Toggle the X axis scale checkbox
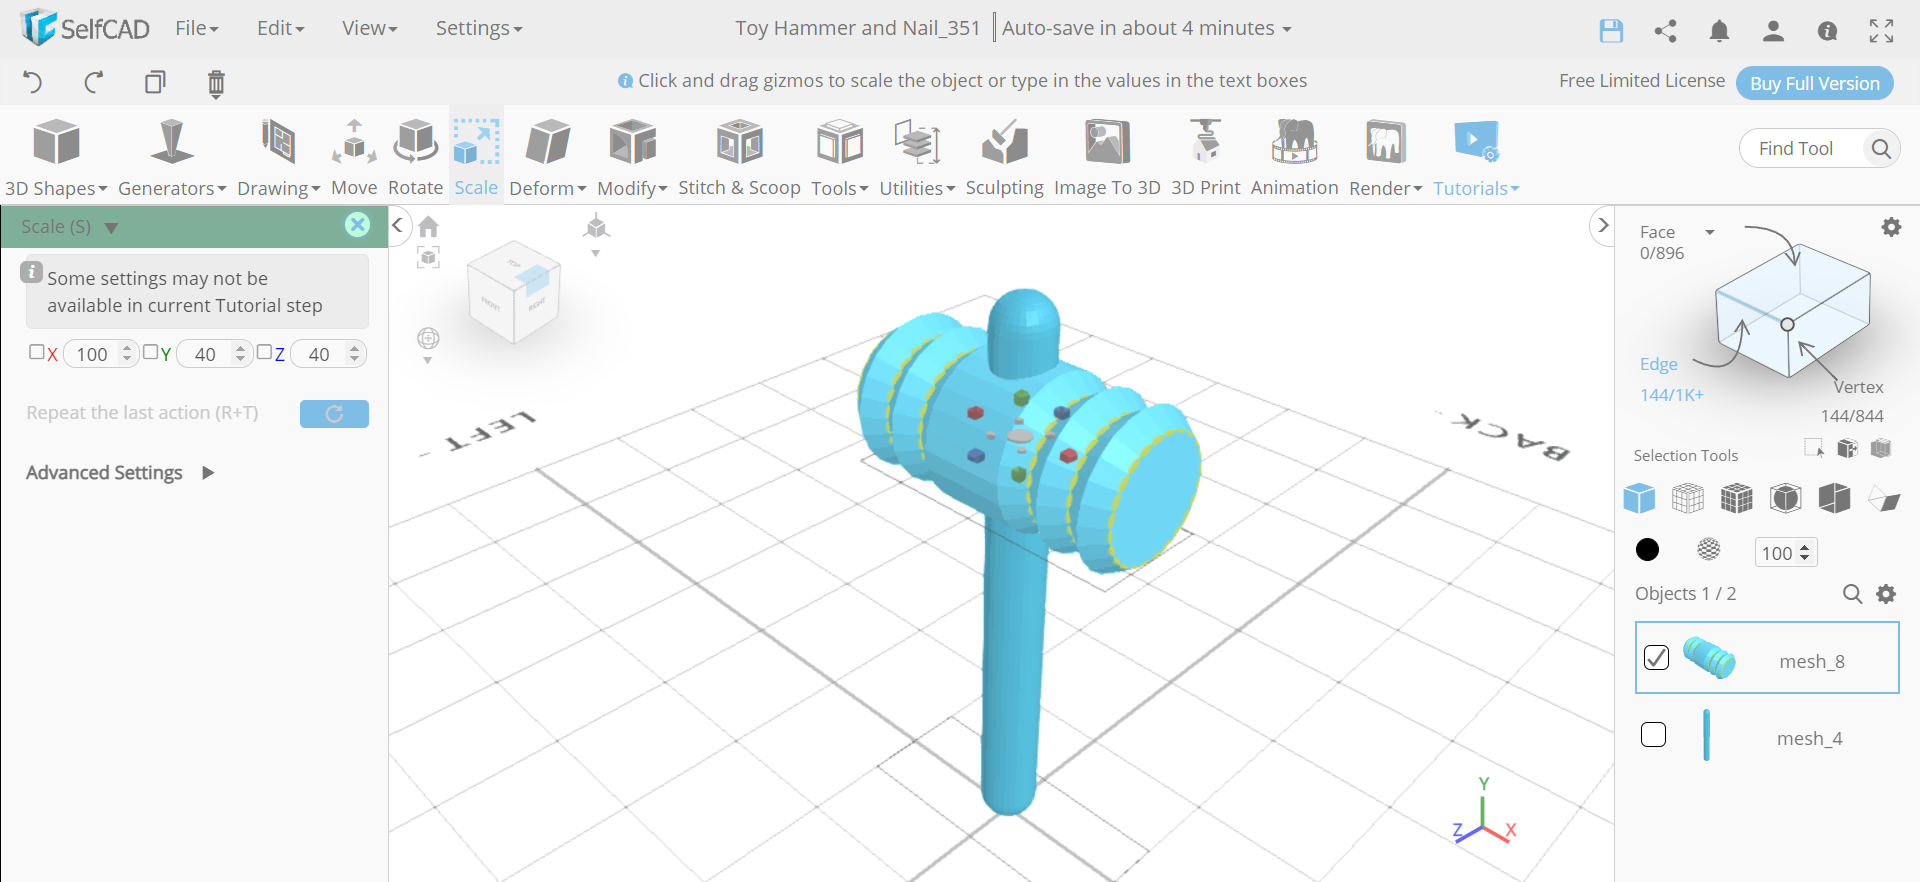Image resolution: width=1920 pixels, height=882 pixels. [37, 352]
